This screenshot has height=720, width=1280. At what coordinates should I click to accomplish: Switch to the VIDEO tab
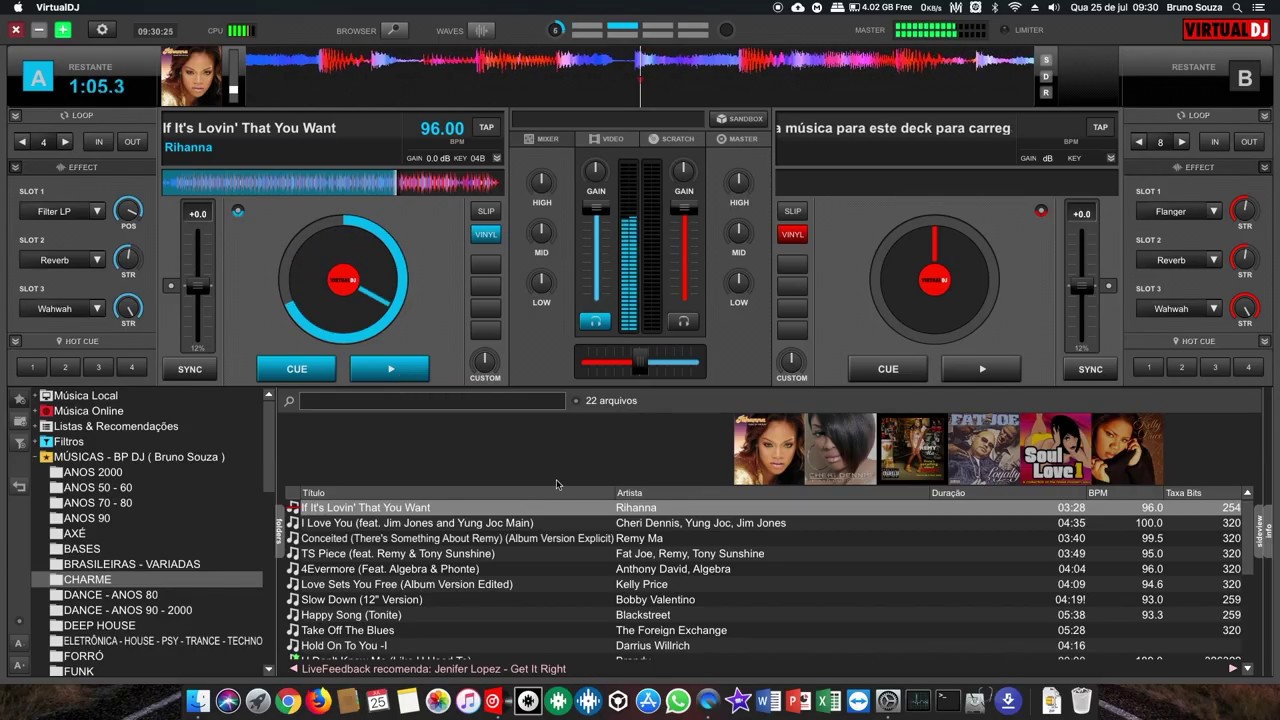tap(606, 139)
